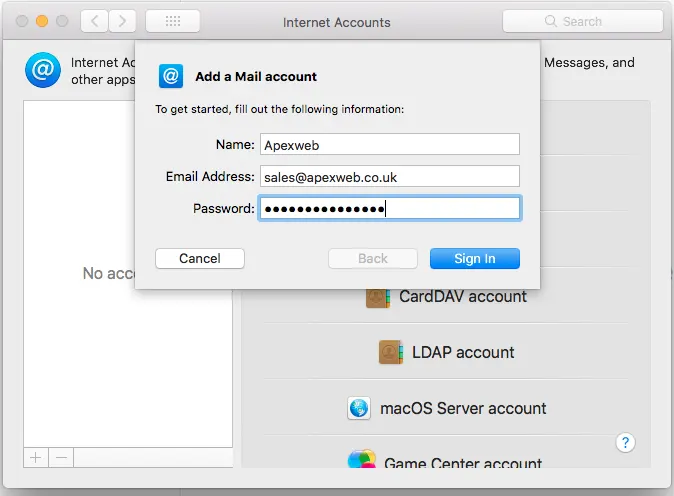Click the Search field in the toolbar
Screen dimensions: 674x496
pos(582,21)
